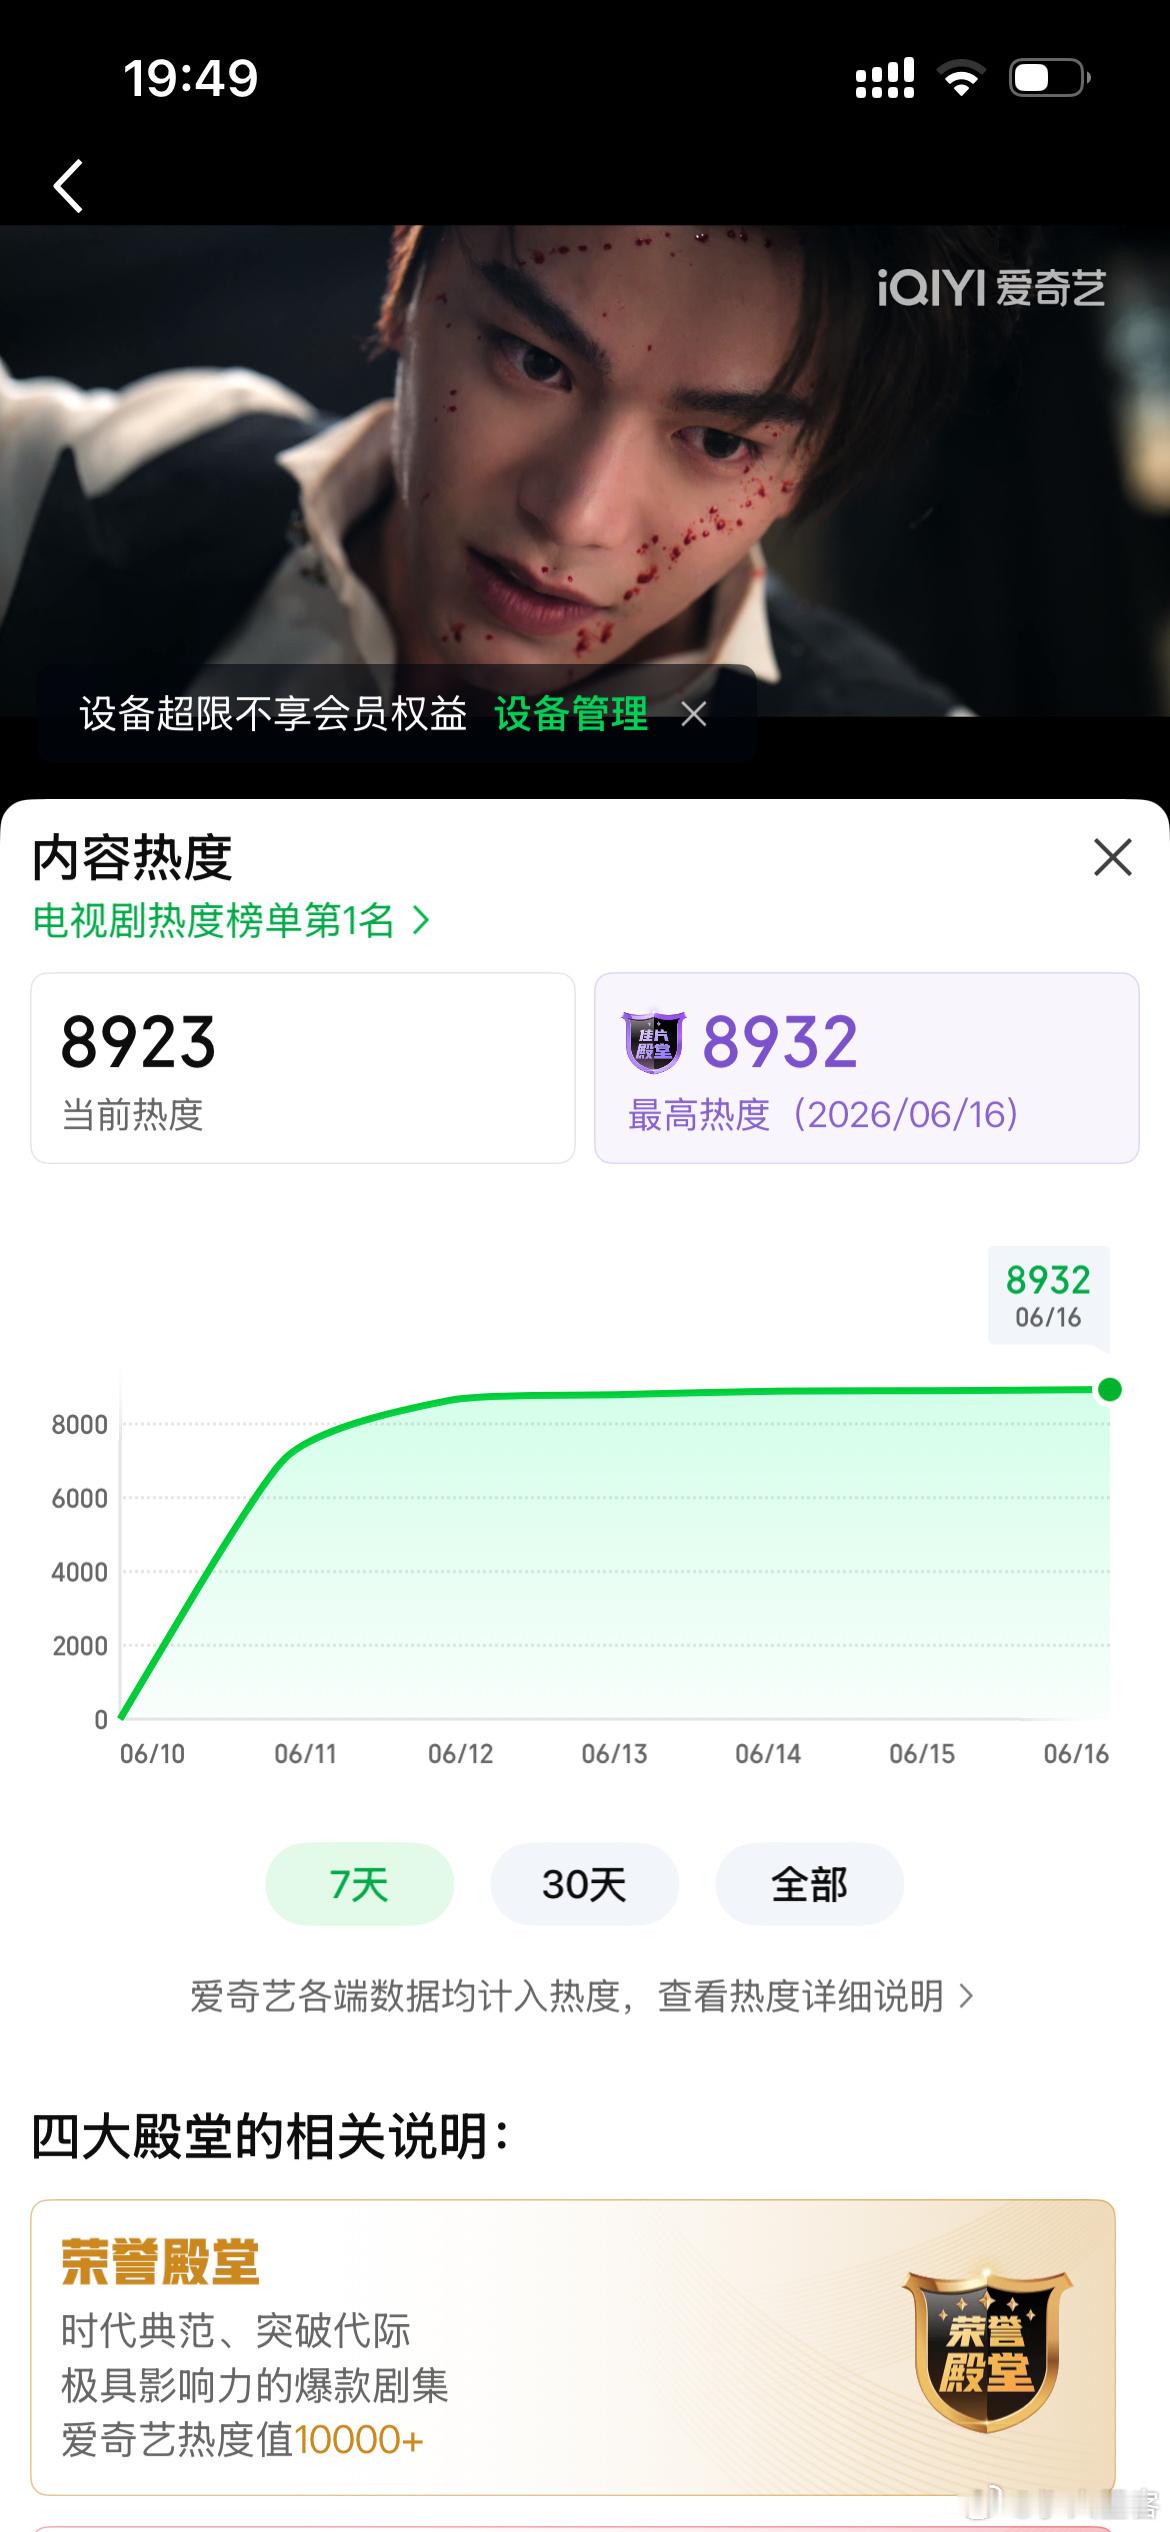This screenshot has width=1170, height=2532.
Task: Tap the 06/10 axis label
Action: pos(152,1754)
